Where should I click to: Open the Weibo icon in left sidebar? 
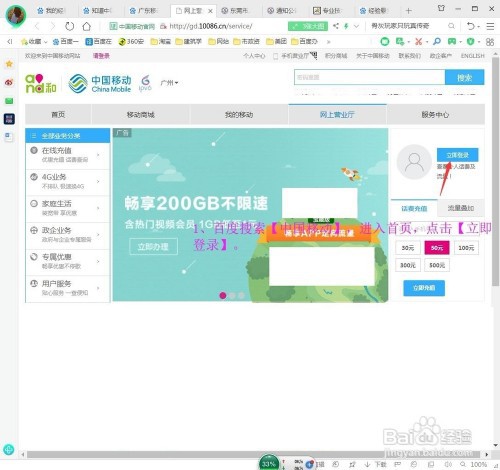pyautogui.click(x=9, y=82)
